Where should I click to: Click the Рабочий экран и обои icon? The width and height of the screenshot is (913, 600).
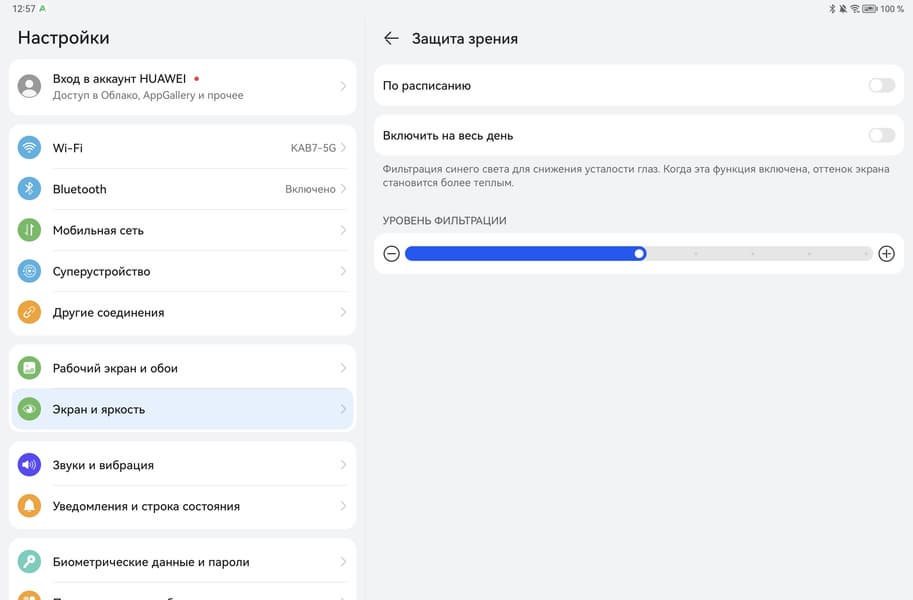pos(30,368)
